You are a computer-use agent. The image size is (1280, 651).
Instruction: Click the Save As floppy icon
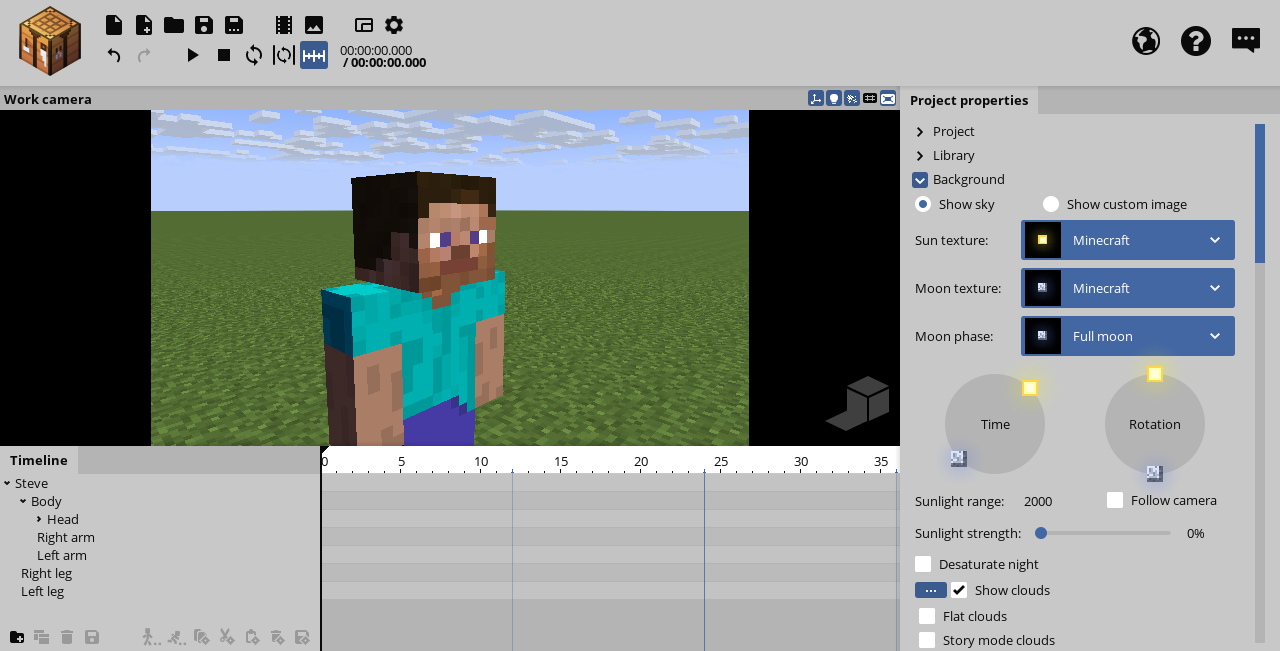click(234, 25)
